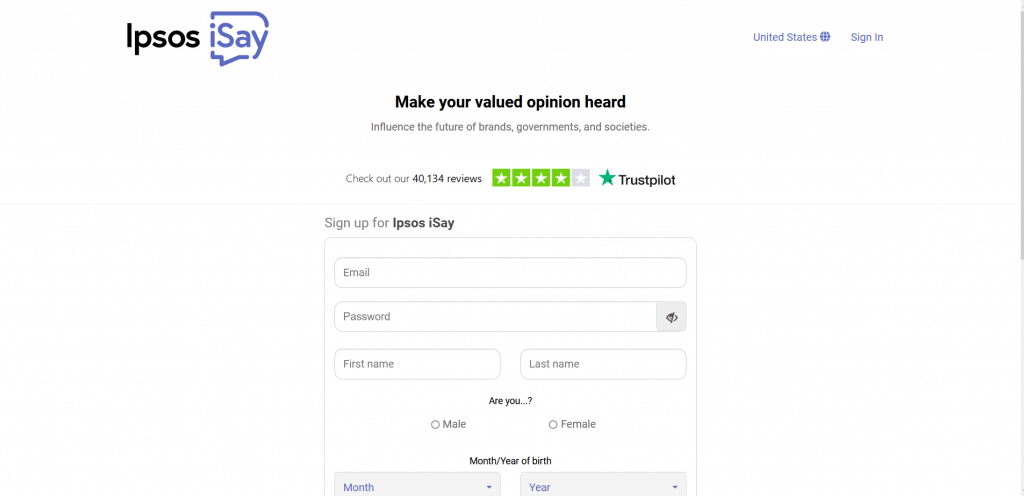Screen dimensions: 1024x496
Task: Select the Female radio button
Action: (x=553, y=425)
